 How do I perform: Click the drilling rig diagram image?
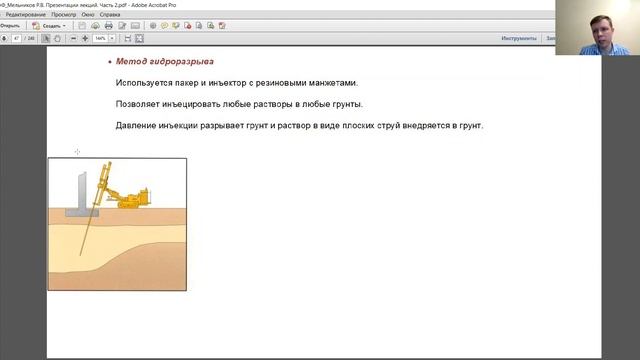[118, 224]
